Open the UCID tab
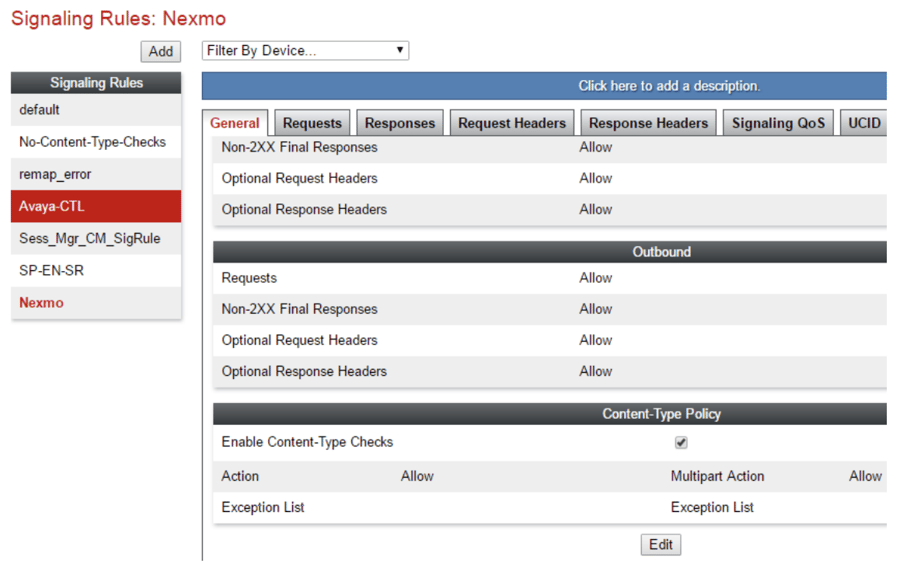Viewport: 900px width, 567px height. coord(864,123)
